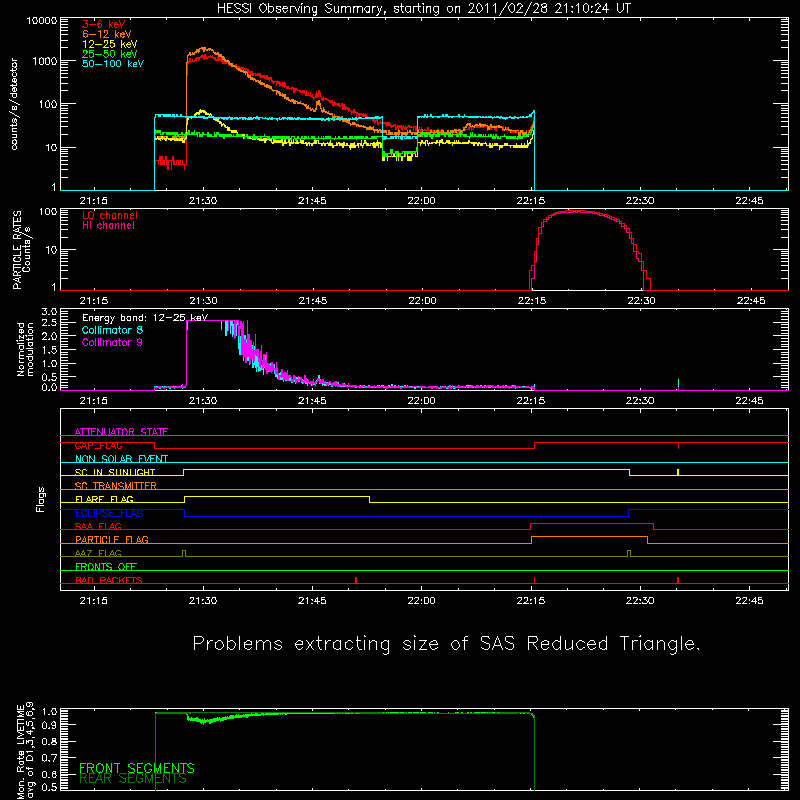
Task: Select the PARTICLE_FLAG label
Action: tap(112, 539)
